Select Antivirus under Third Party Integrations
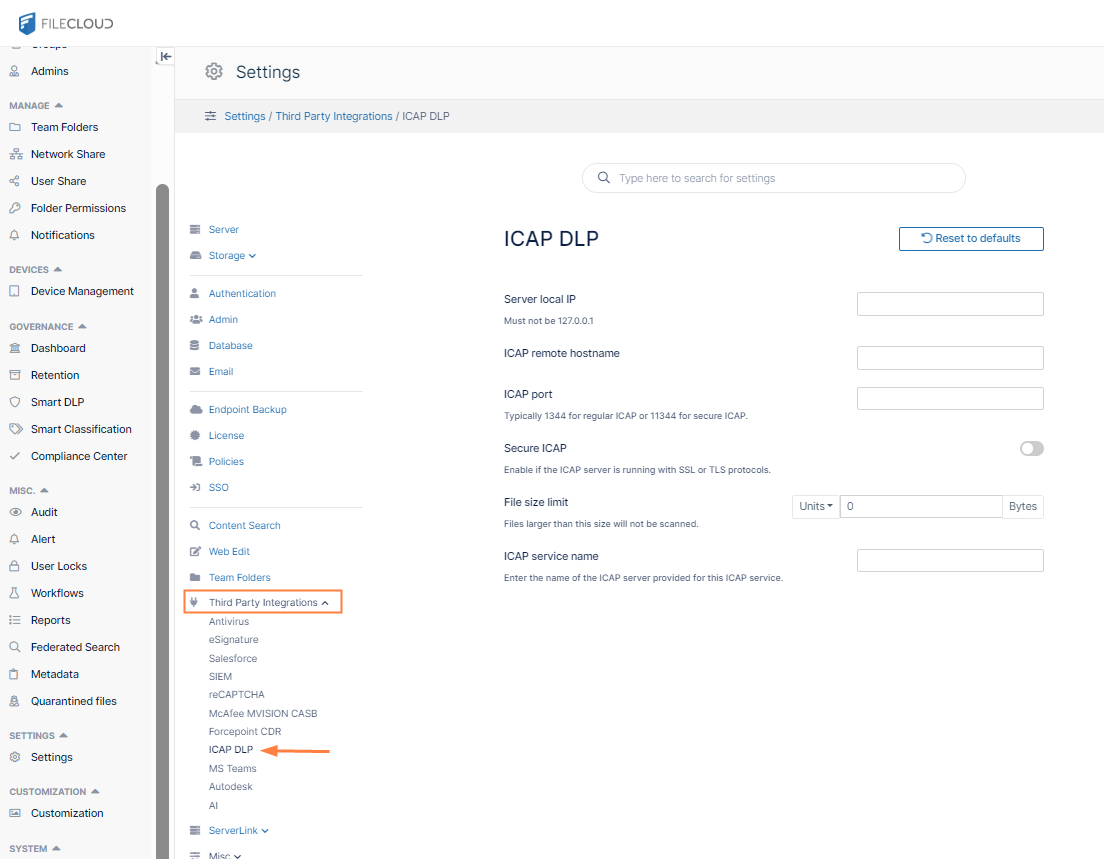 (x=229, y=622)
